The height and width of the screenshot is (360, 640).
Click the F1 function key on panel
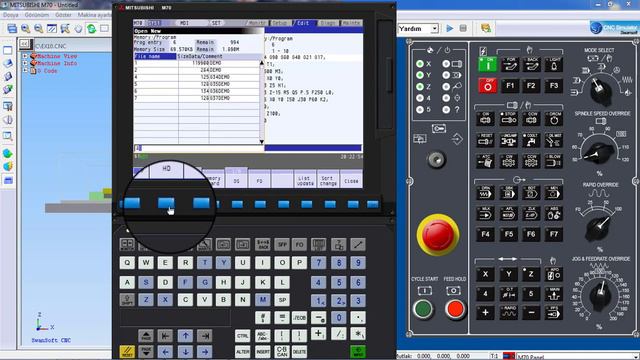(x=510, y=86)
